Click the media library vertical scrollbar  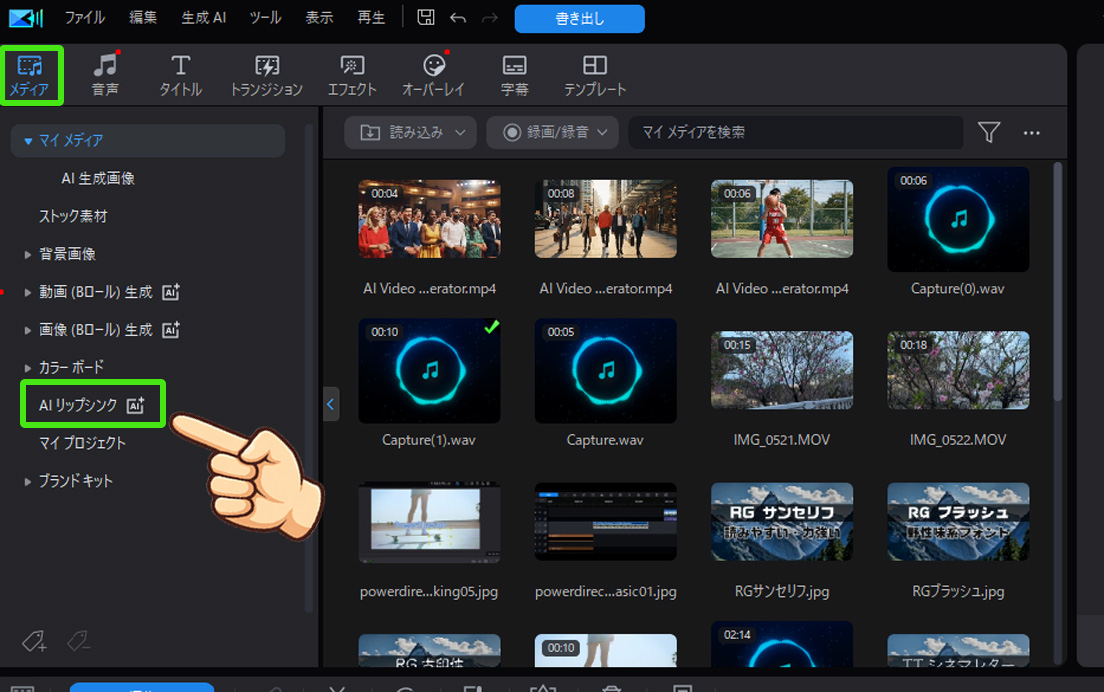click(1057, 282)
